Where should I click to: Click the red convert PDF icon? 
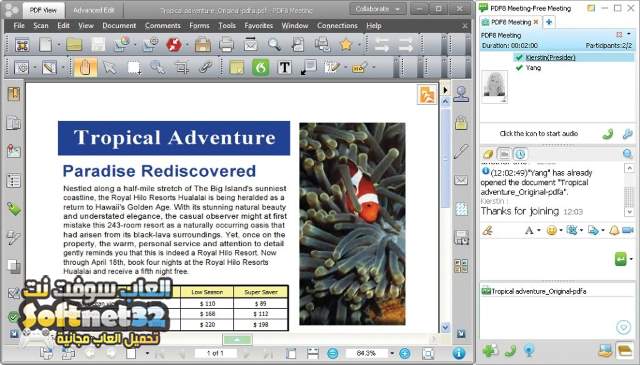coord(174,45)
